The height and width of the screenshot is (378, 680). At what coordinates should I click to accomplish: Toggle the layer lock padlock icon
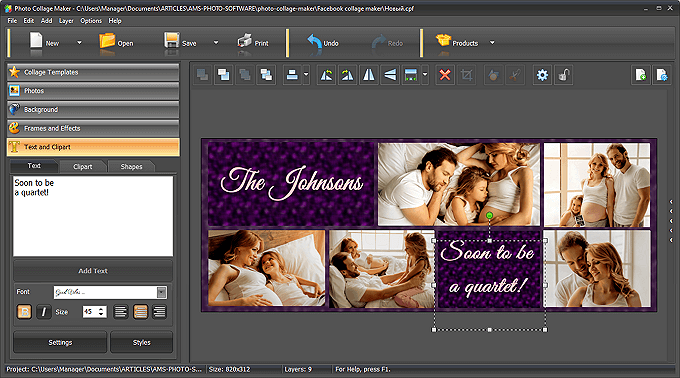[563, 75]
